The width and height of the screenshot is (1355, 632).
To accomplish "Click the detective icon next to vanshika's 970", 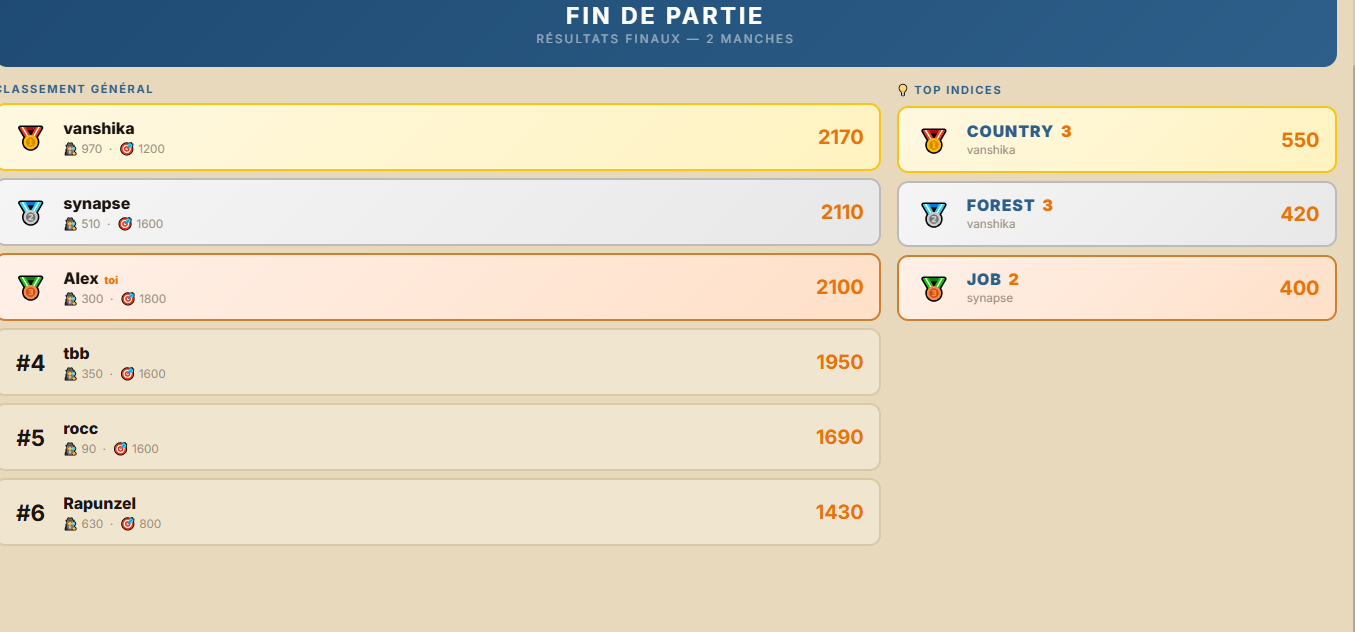I will click(70, 149).
